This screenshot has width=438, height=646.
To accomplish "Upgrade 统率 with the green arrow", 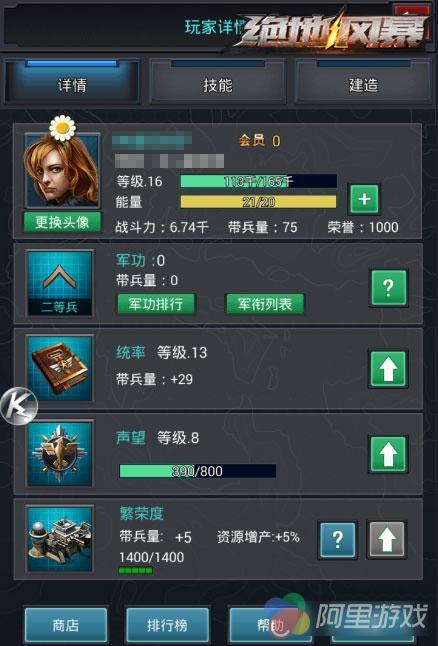I will 388,369.
